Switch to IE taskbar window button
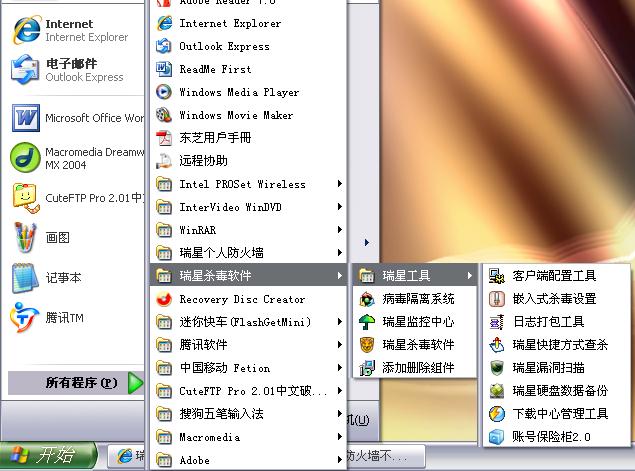 coord(128,456)
